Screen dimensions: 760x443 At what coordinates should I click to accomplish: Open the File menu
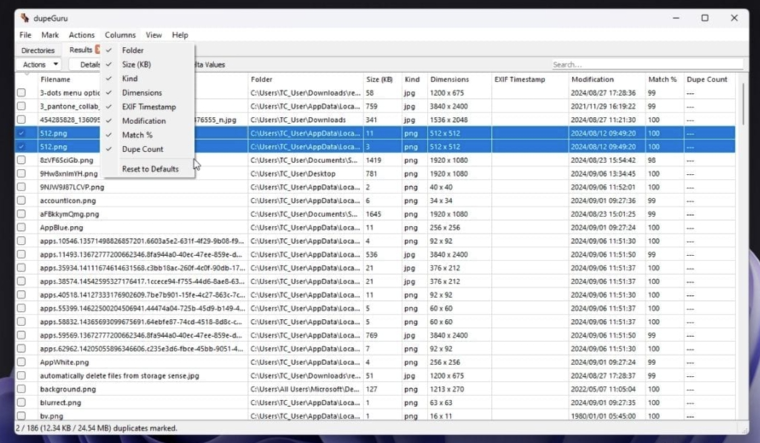click(25, 35)
